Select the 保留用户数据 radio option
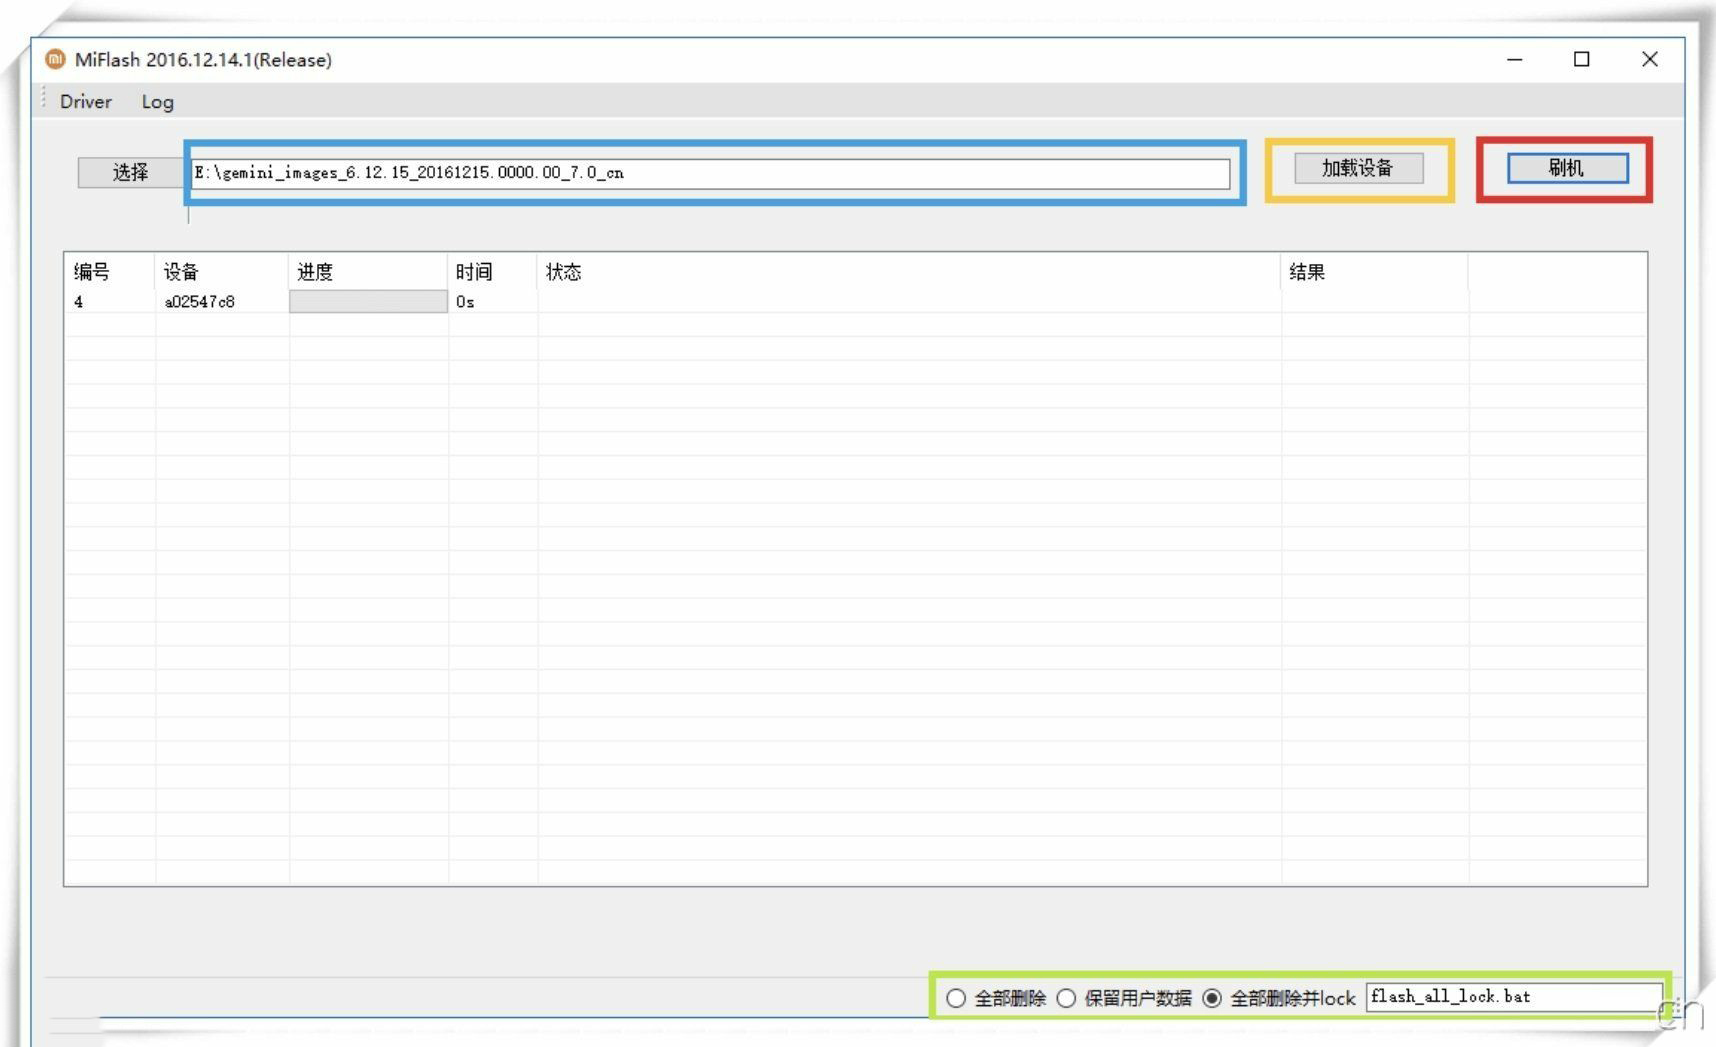The height and width of the screenshot is (1047, 1716). click(x=1124, y=998)
